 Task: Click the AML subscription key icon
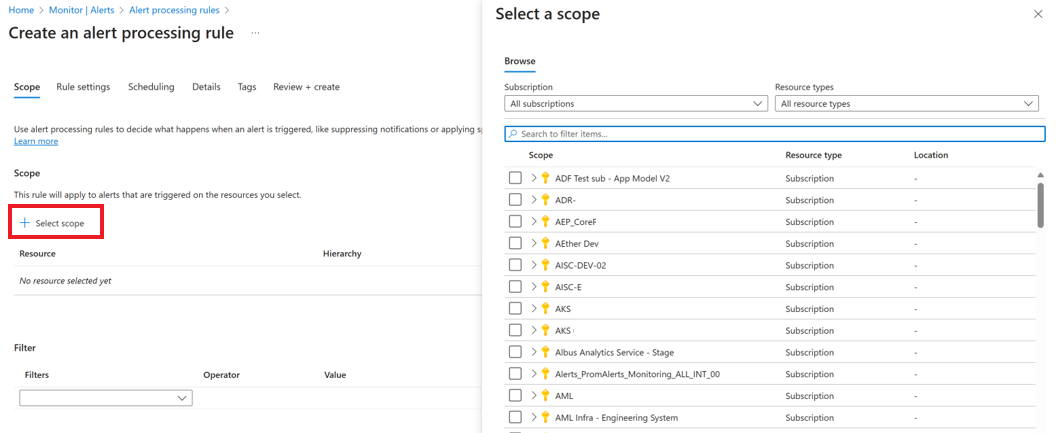pyautogui.click(x=546, y=396)
